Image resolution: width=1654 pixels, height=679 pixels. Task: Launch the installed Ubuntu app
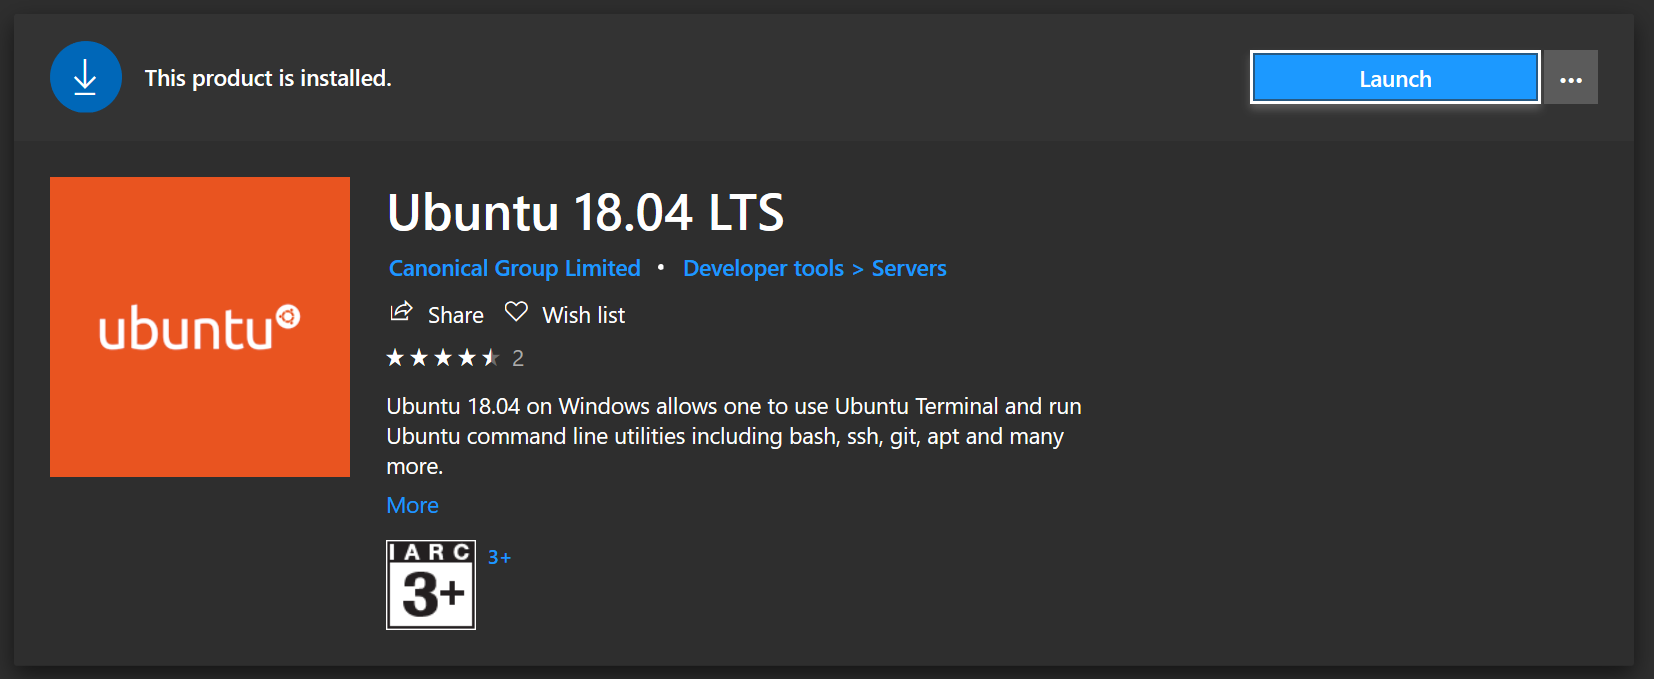(x=1395, y=78)
